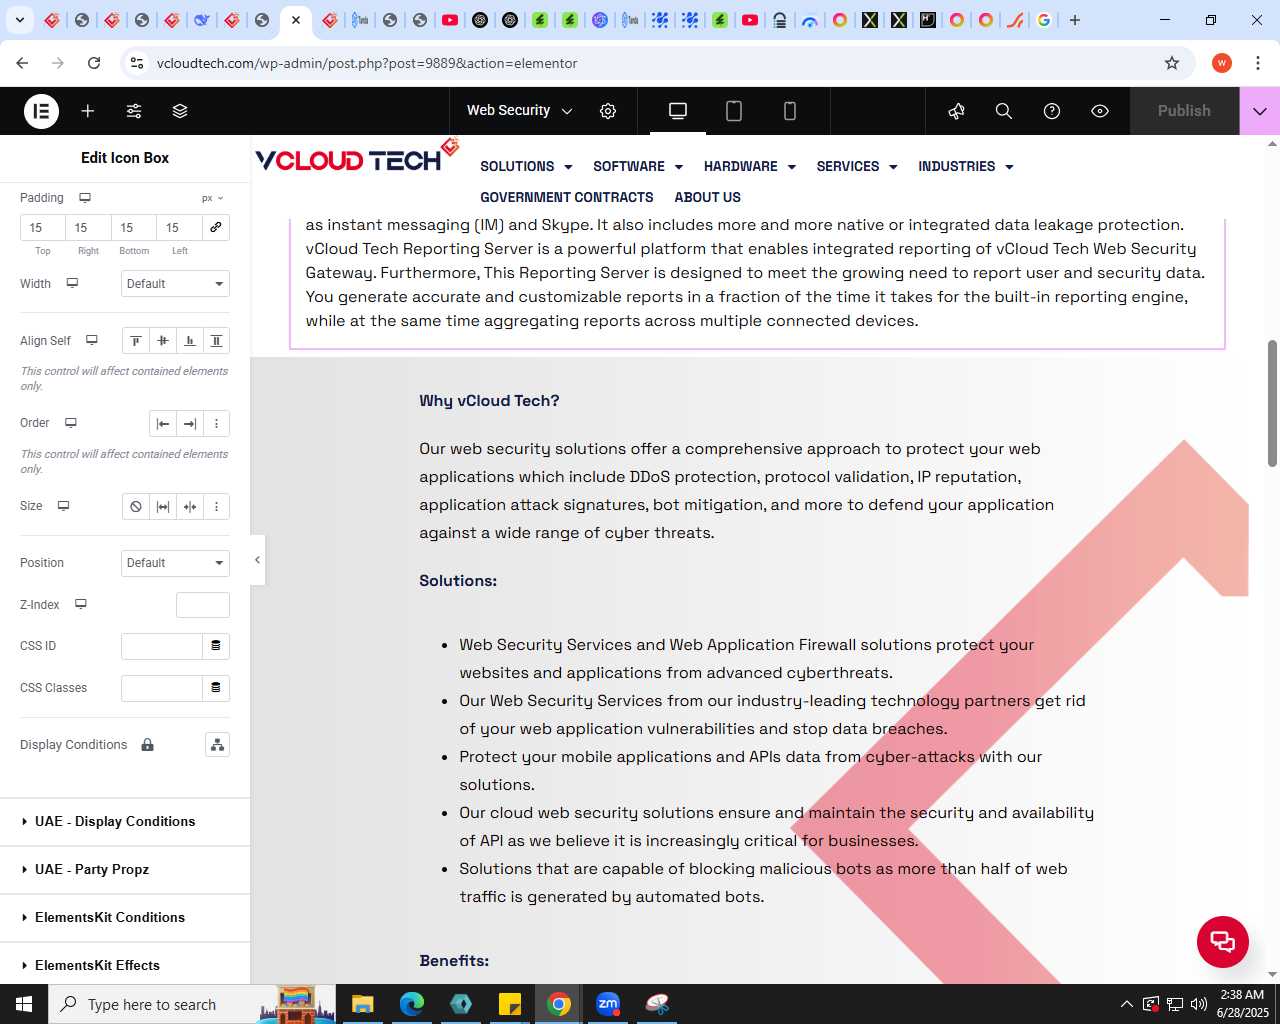Switch to tablet preview mode
1280x1024 pixels.
pos(734,111)
